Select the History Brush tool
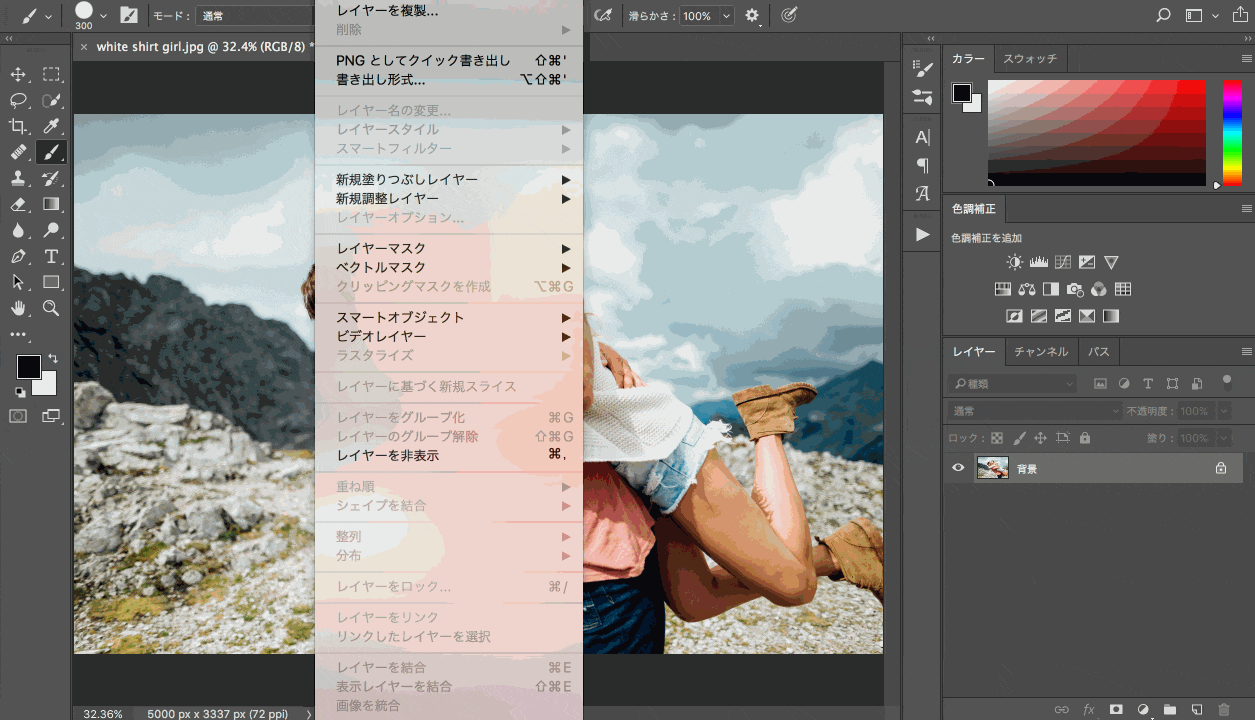Screen dimensions: 1255x720 pos(51,178)
